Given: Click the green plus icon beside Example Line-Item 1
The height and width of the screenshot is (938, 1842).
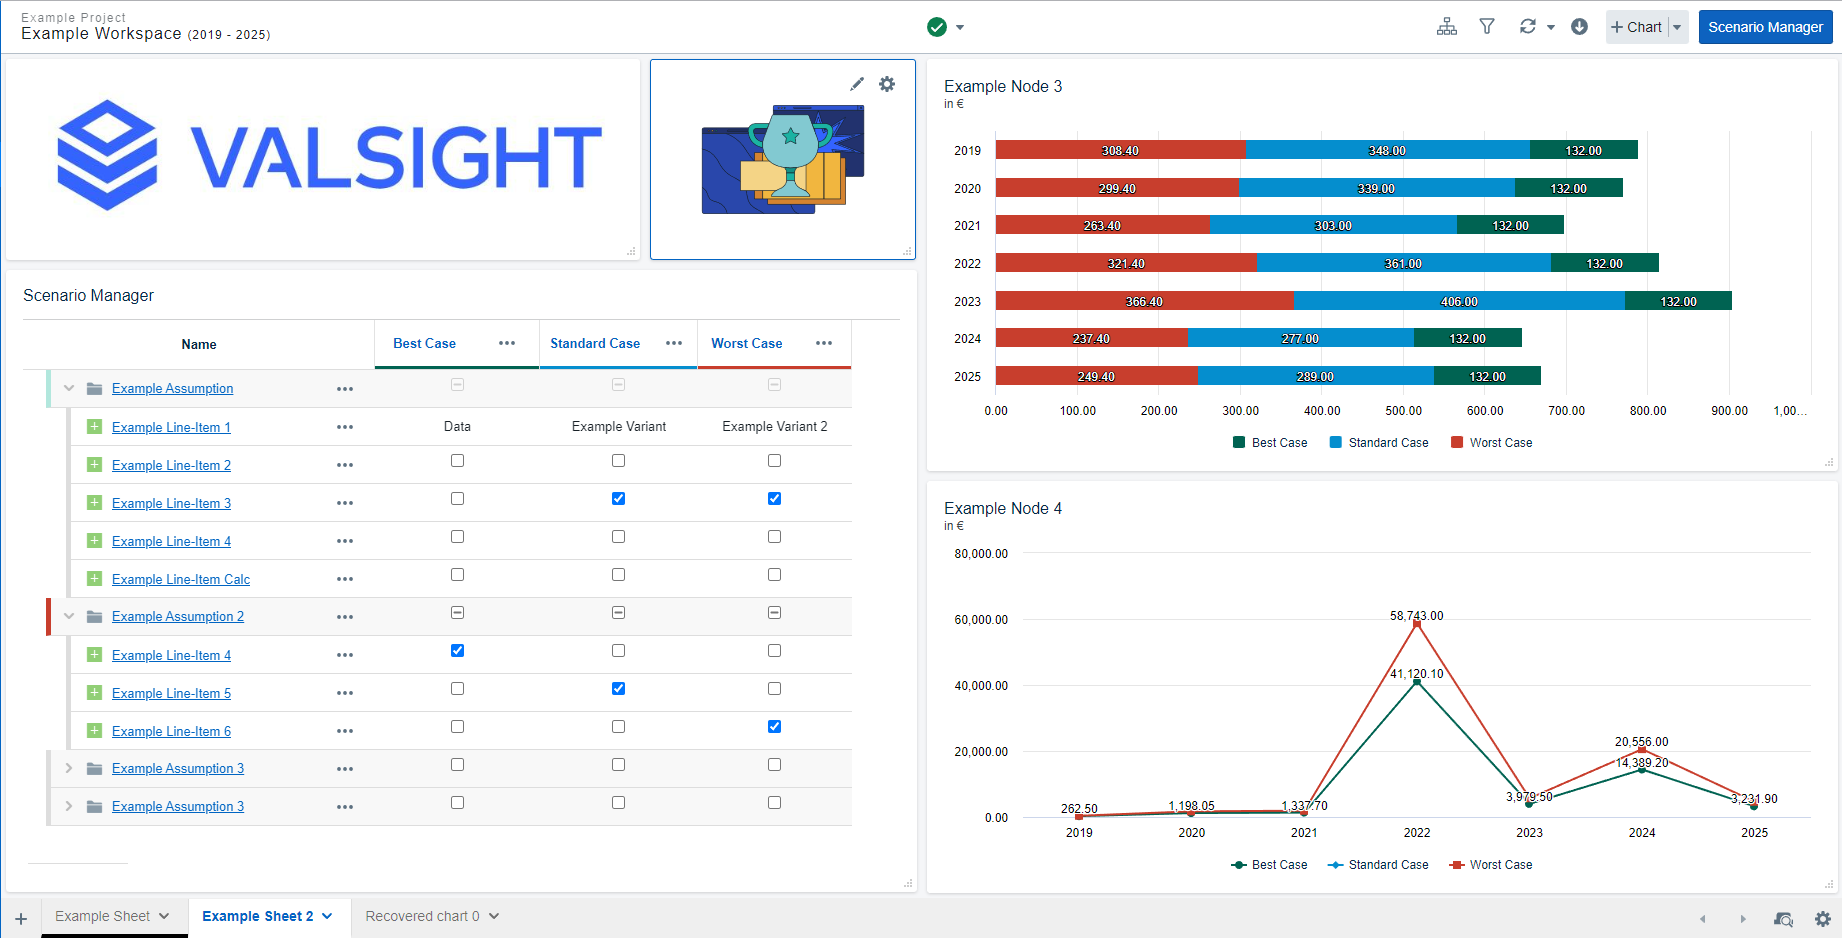Looking at the screenshot, I should coord(94,426).
